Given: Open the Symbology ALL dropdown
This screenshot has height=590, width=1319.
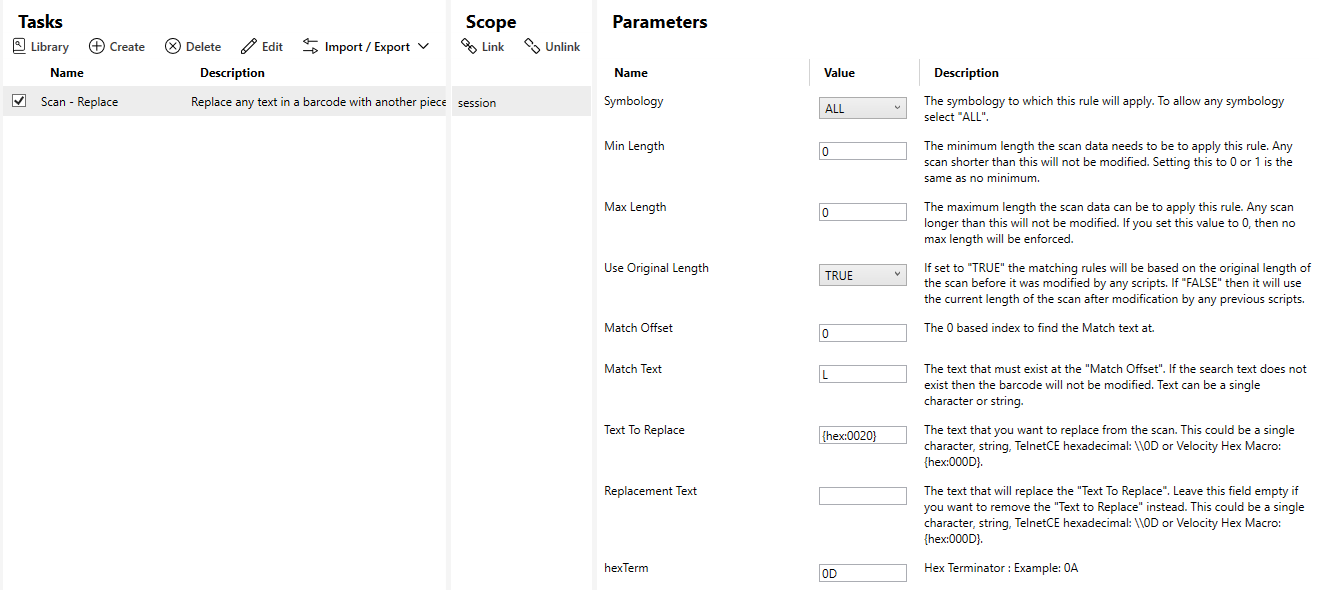Looking at the screenshot, I should click(x=862, y=108).
